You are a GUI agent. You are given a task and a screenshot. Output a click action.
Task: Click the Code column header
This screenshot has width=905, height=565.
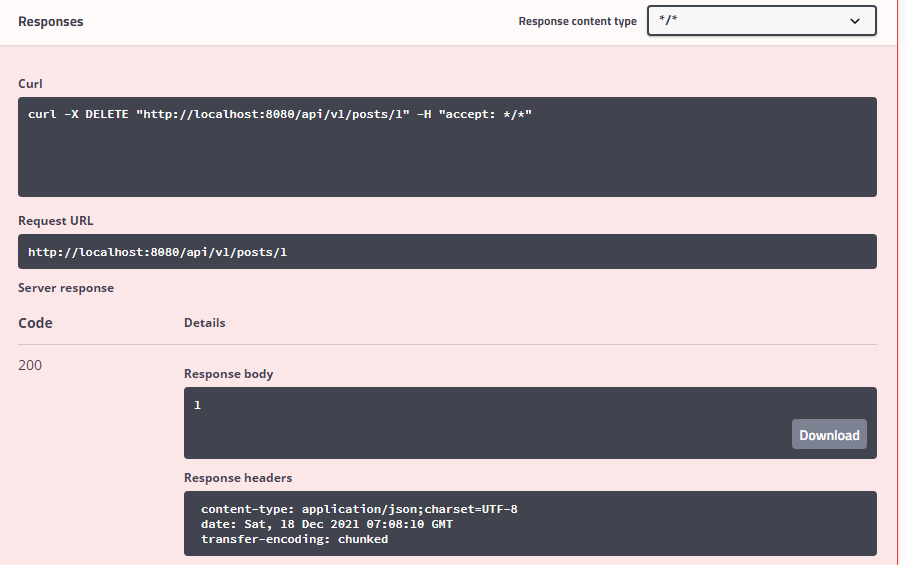(x=35, y=323)
